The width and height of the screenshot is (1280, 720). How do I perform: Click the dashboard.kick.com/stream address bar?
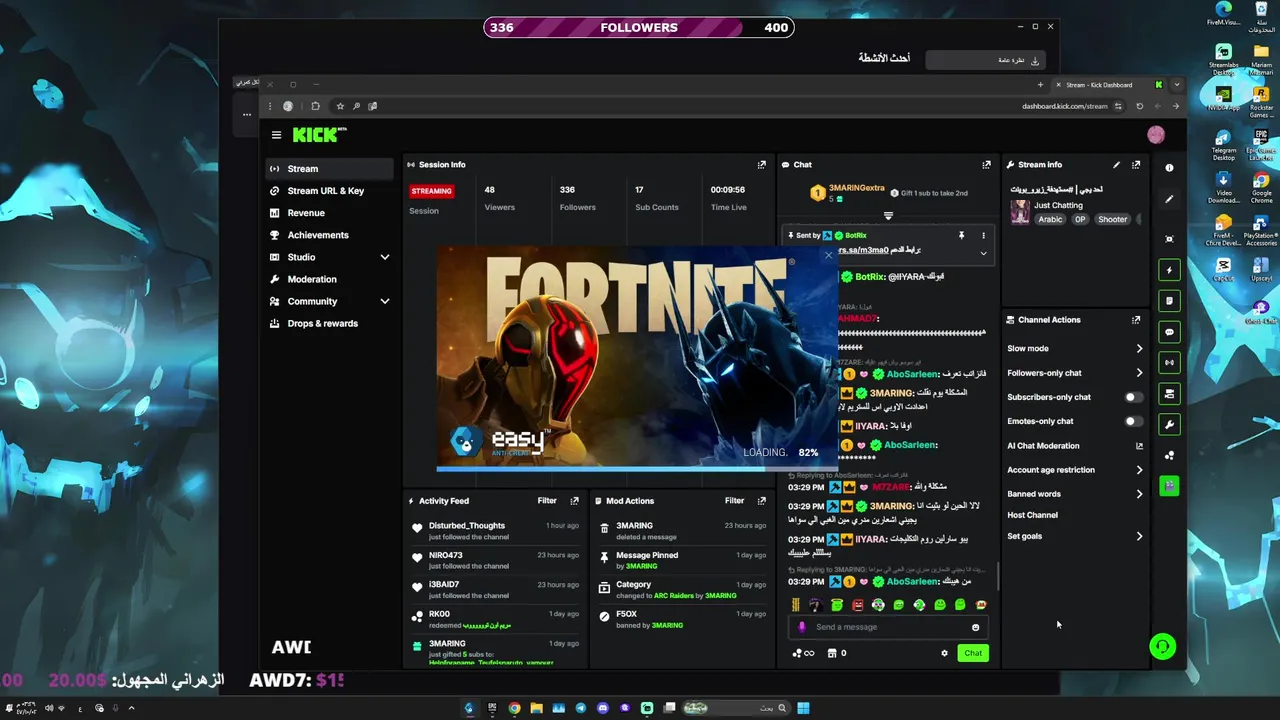1064,106
